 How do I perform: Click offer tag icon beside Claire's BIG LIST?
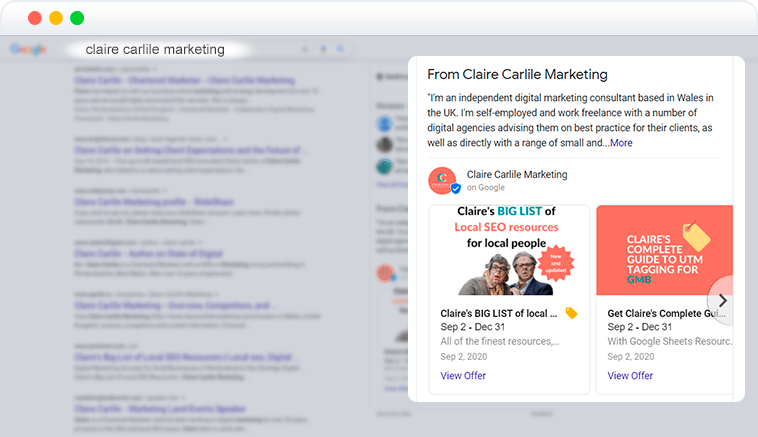click(571, 313)
